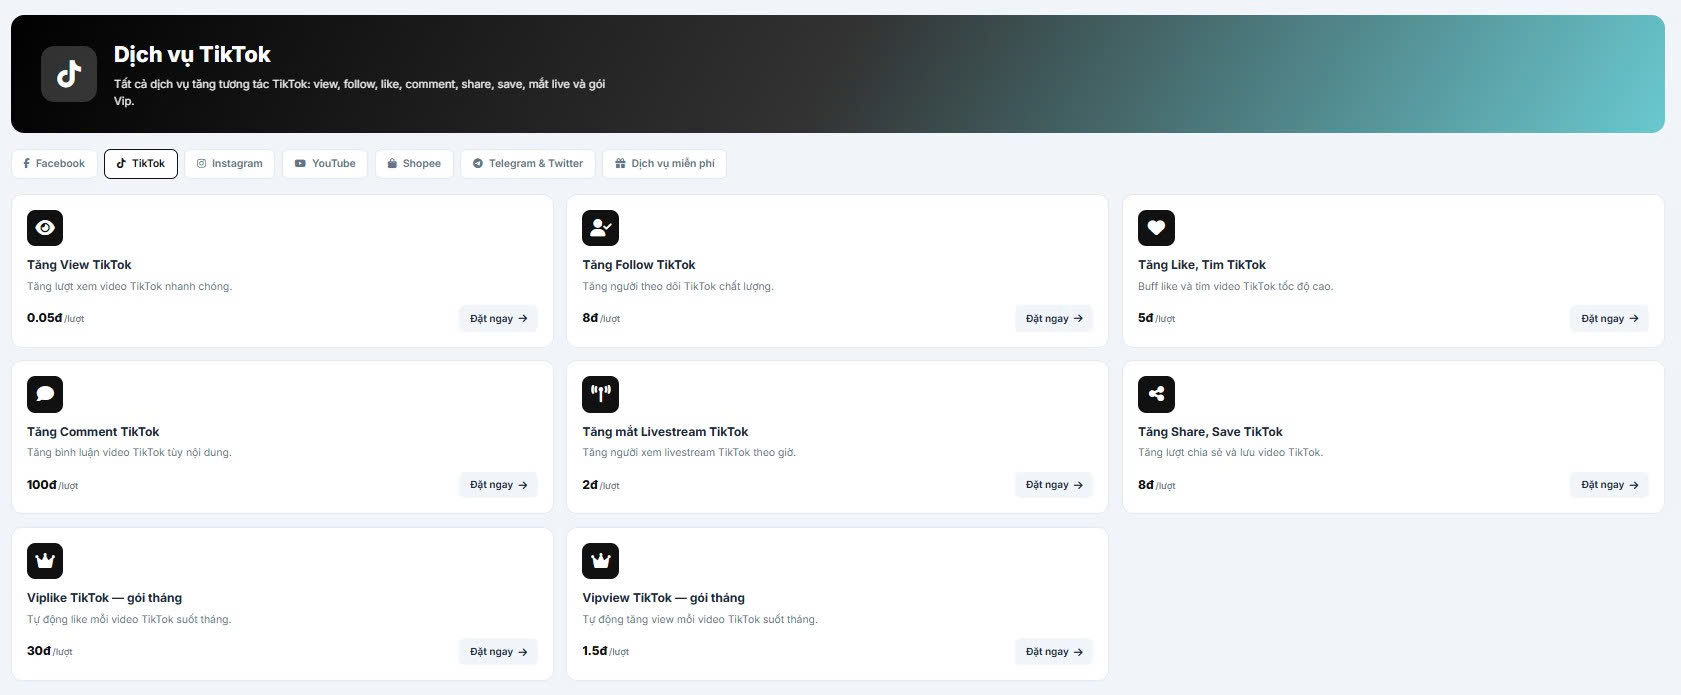Click Đặt ngay on Vipview TikTok gói tháng

[1054, 652]
